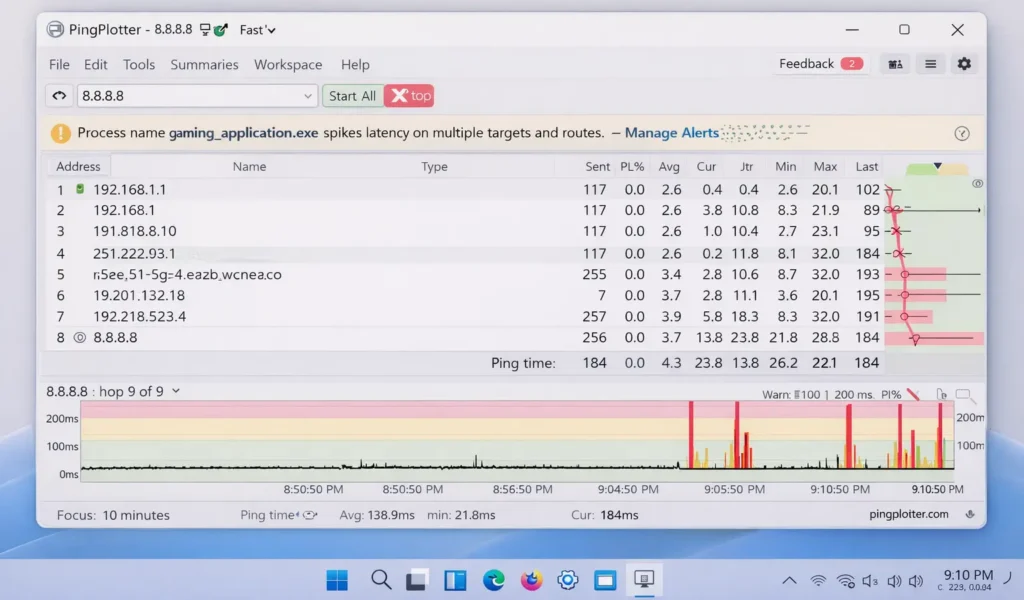The image size is (1024, 600).
Task: Click the target circle icon on hop 8
Action: (80, 338)
